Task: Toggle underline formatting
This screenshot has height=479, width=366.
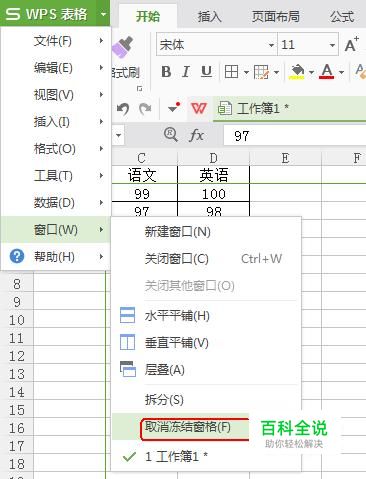Action: [x=206, y=71]
